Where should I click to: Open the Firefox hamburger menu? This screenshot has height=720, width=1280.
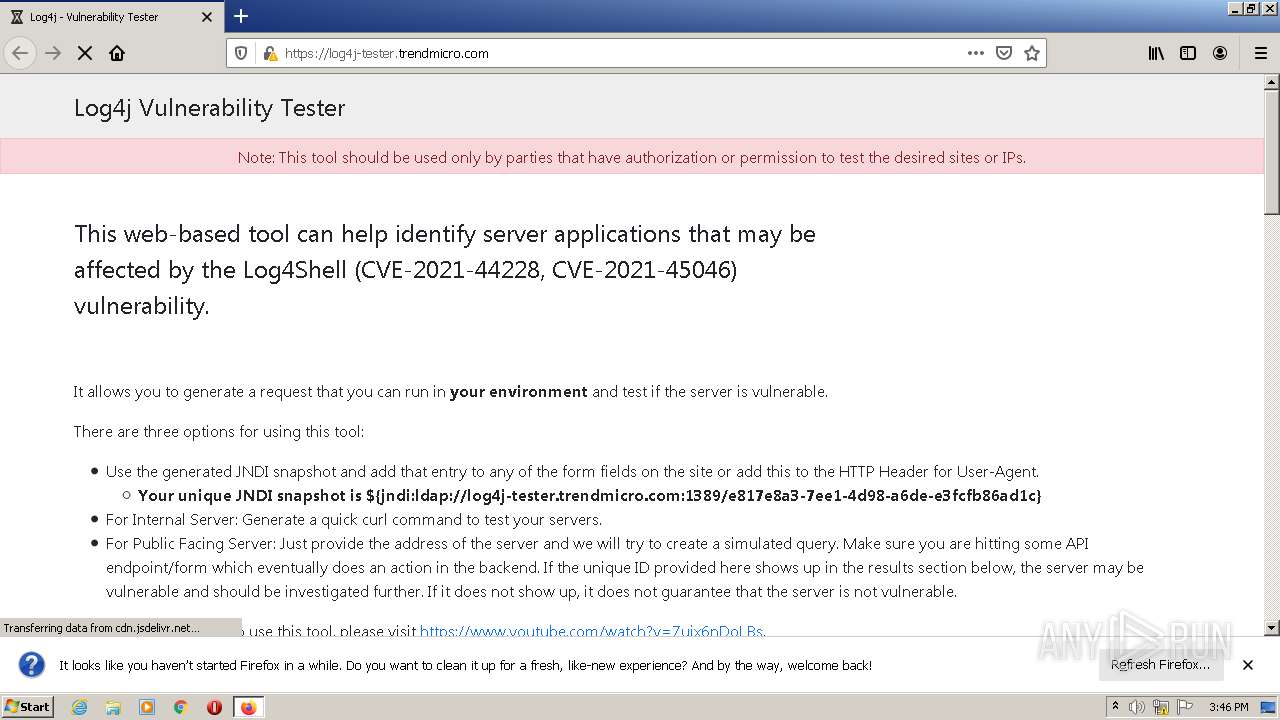click(1260, 53)
